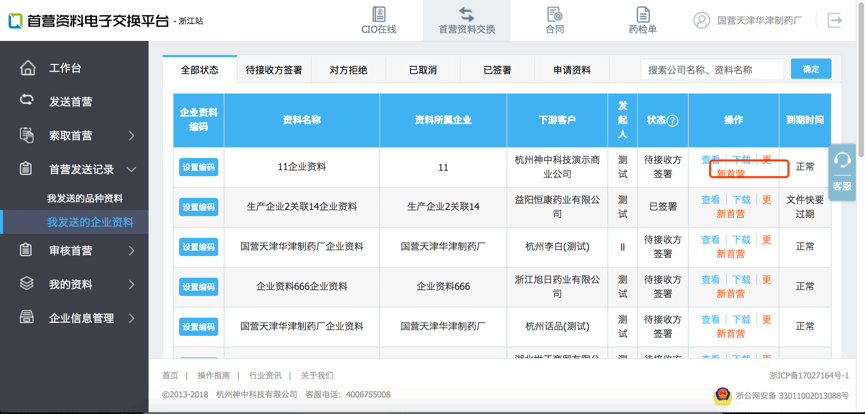
Task: Click 杭州神中科技演示商业公司 cell
Action: 557,167
